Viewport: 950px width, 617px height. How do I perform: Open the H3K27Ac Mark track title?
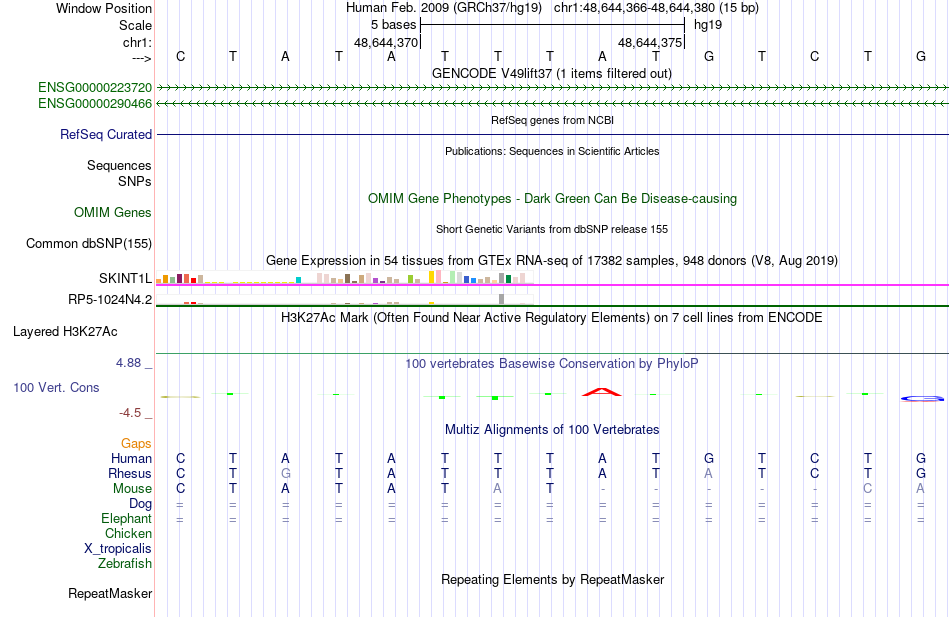tap(552, 318)
